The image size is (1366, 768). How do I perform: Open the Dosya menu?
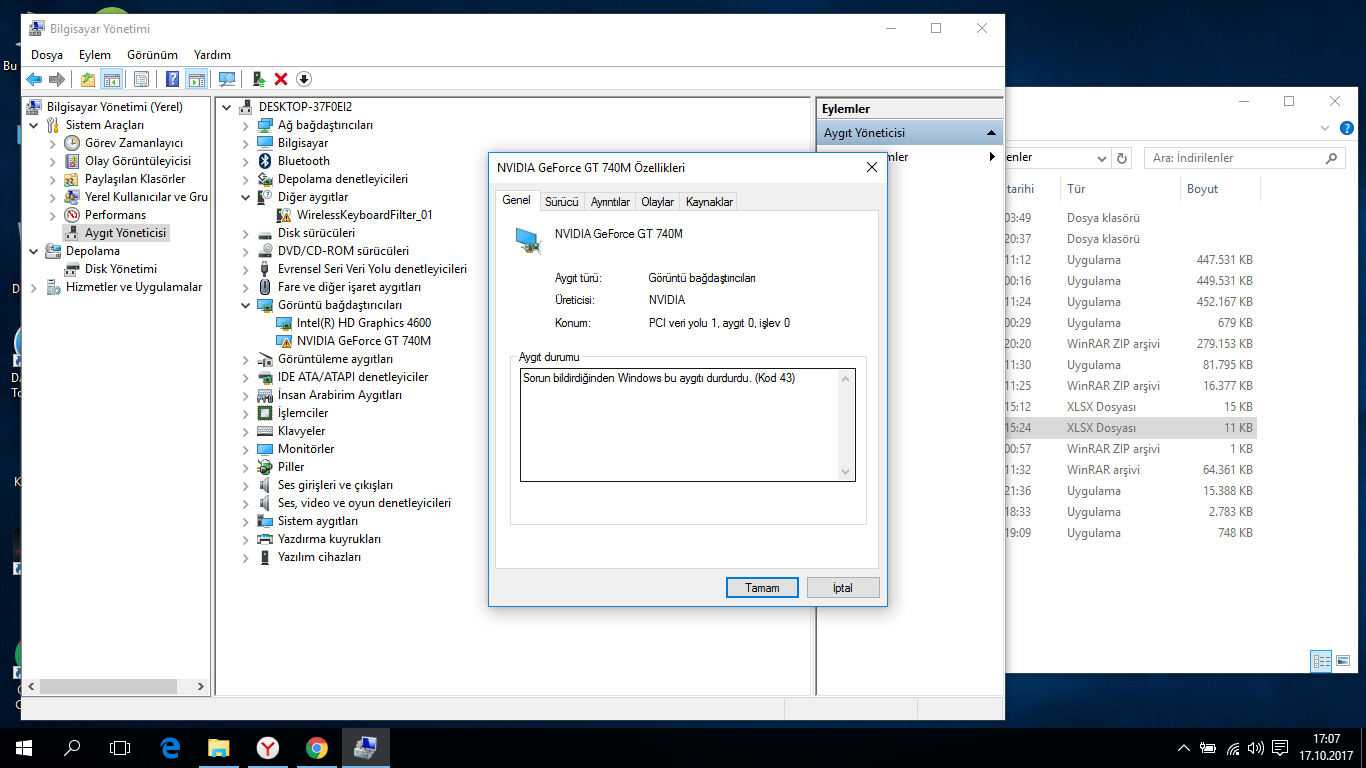coord(47,55)
